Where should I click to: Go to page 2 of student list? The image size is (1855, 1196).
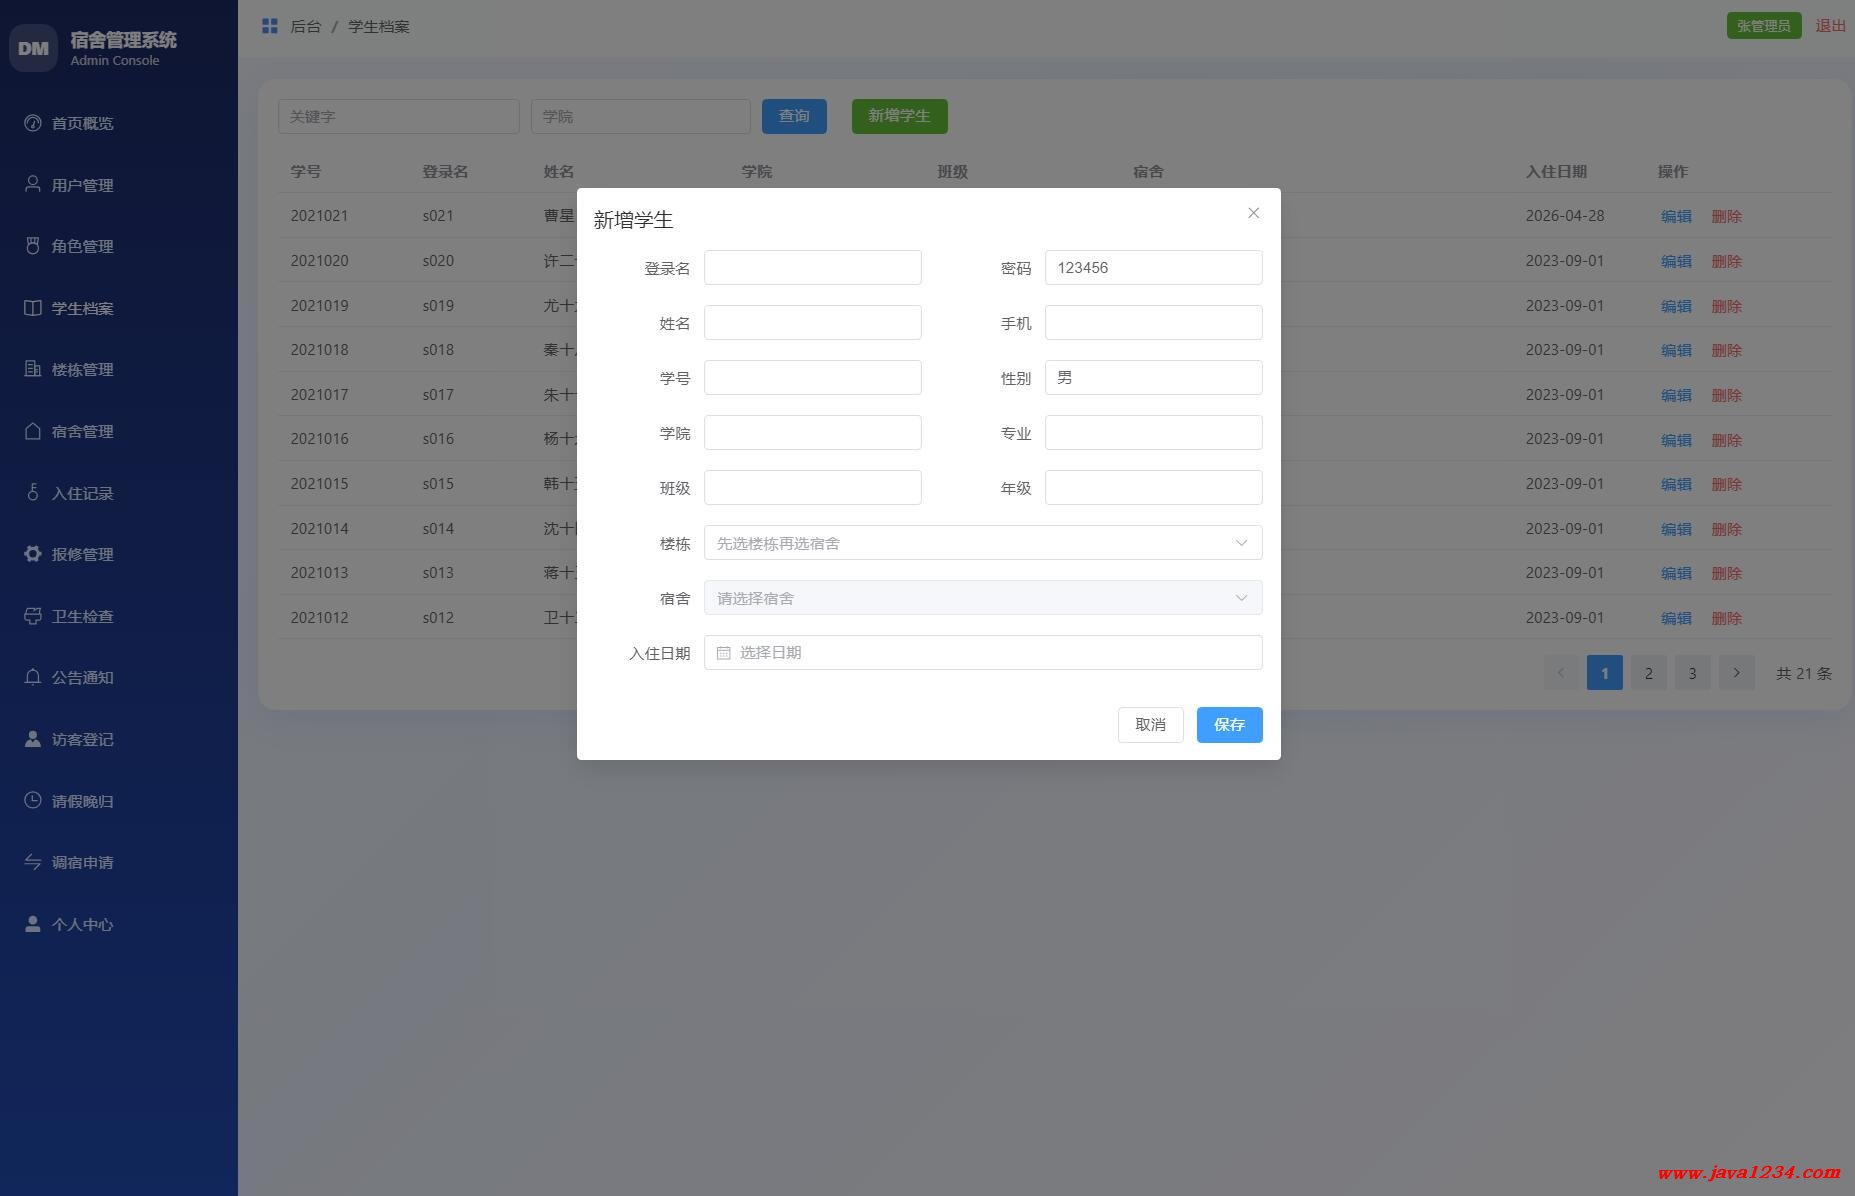[x=1648, y=673]
